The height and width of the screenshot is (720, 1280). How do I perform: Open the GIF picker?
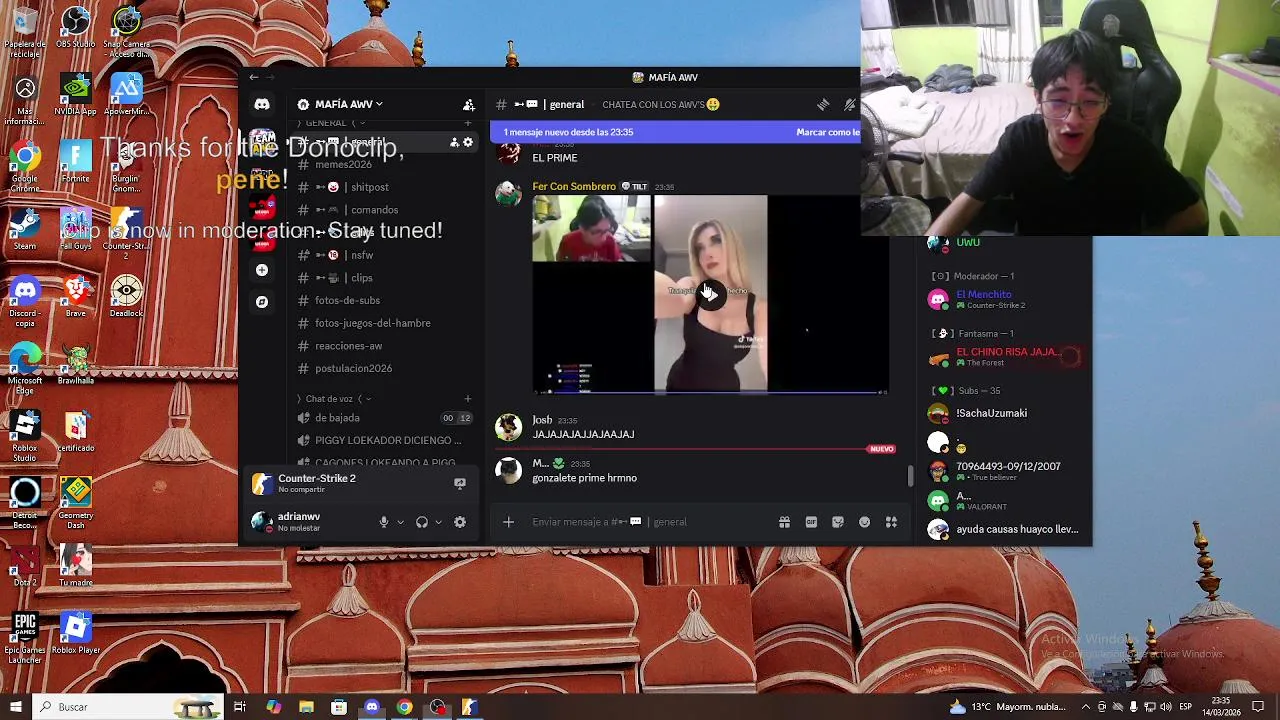point(811,522)
